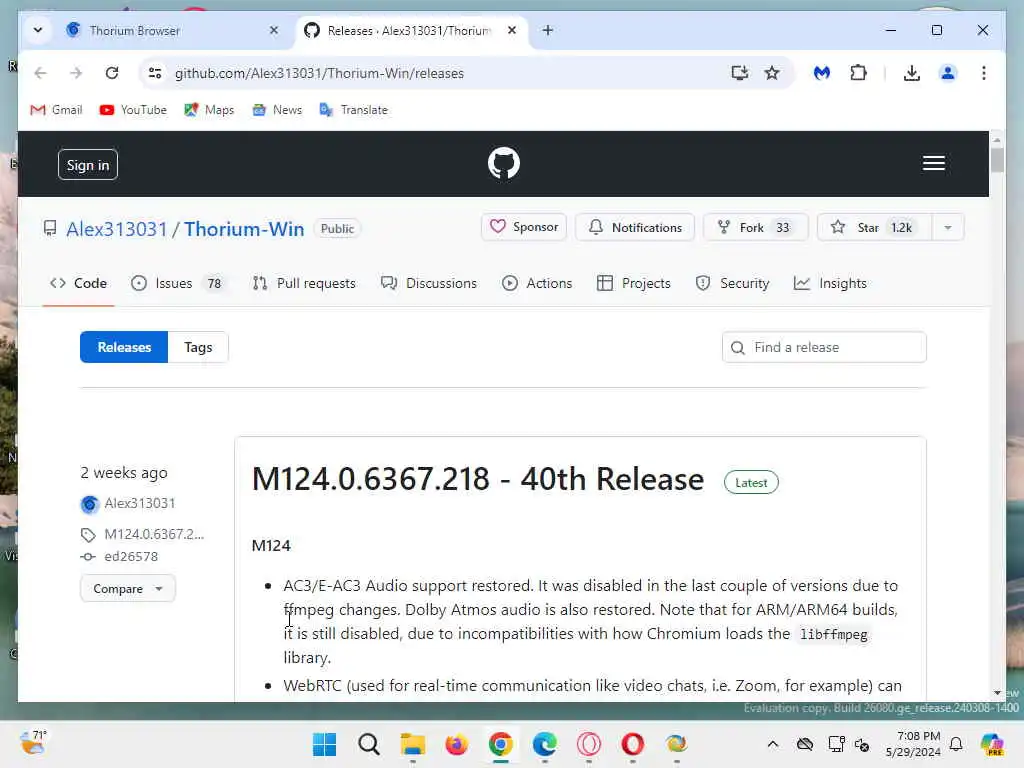Screen dimensions: 1024x768
Task: Install app icon in address bar
Action: [x=739, y=73]
